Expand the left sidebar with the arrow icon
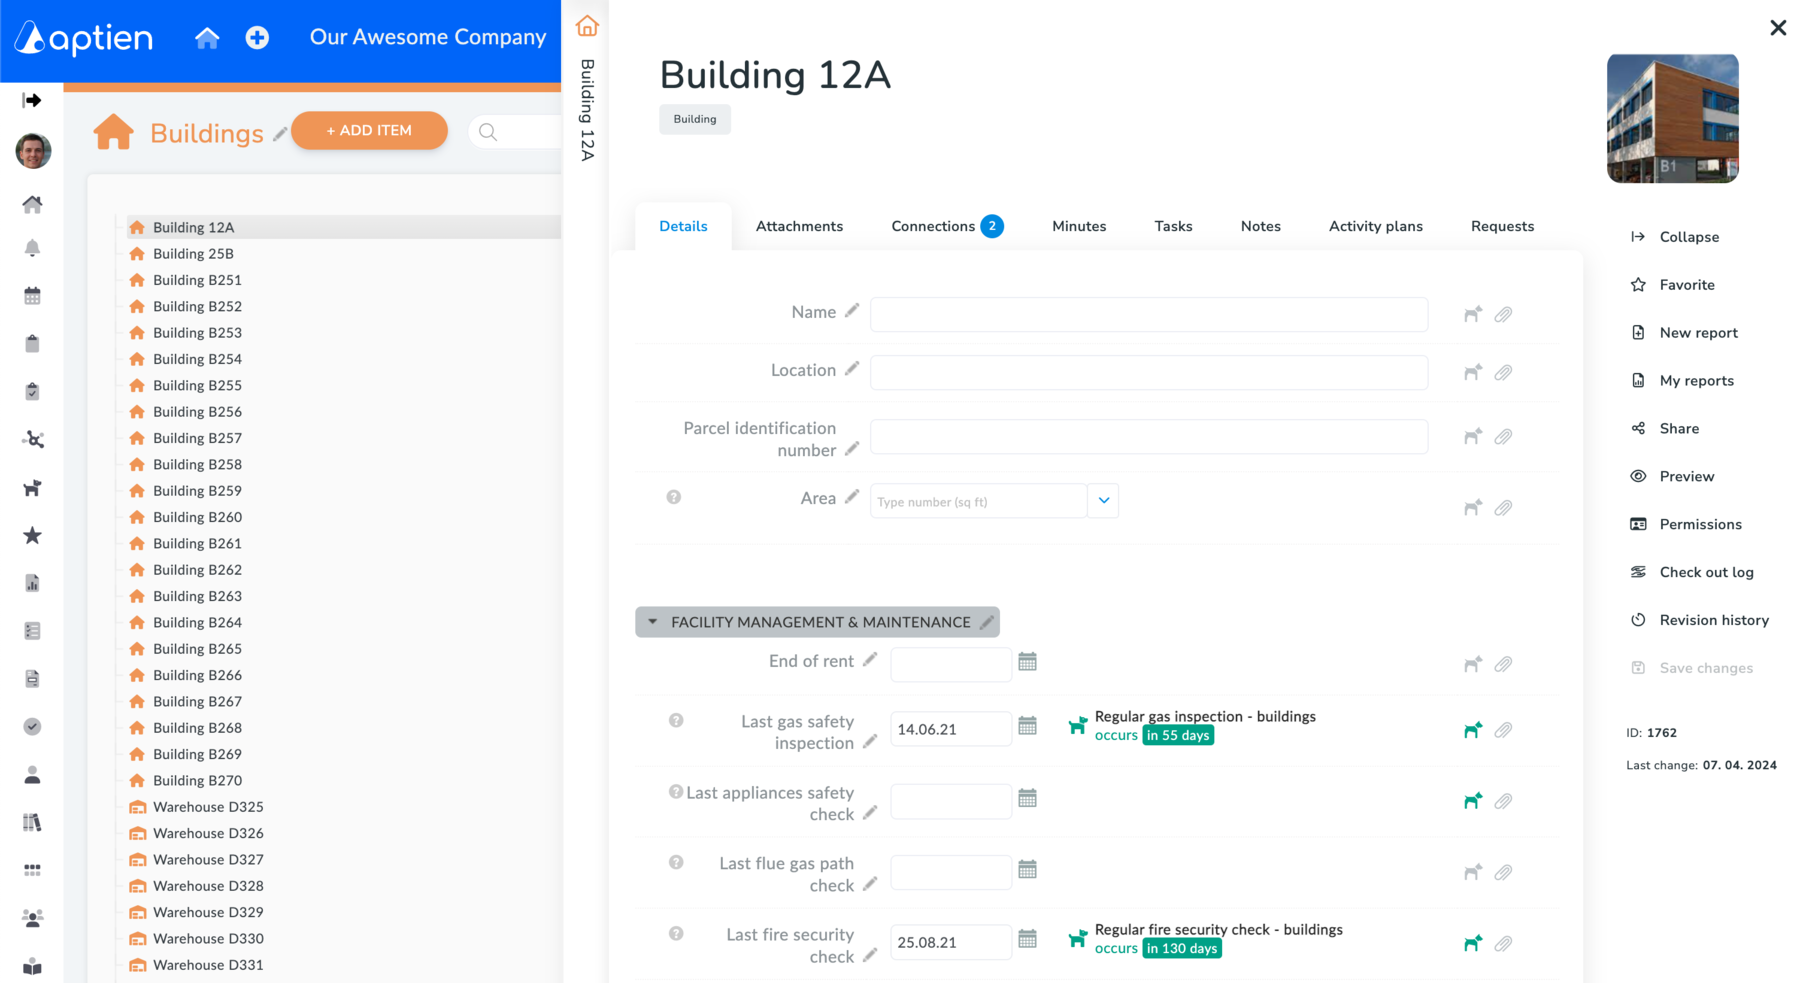1800x983 pixels. [32, 100]
